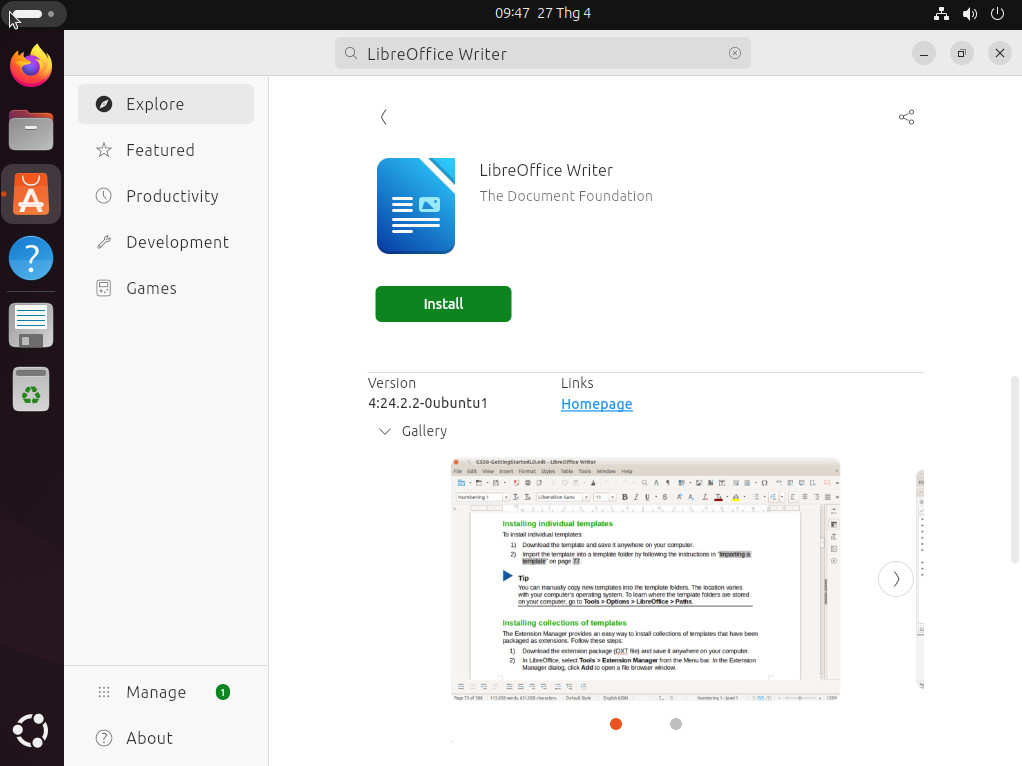Open the clock and date menu

[542, 13]
